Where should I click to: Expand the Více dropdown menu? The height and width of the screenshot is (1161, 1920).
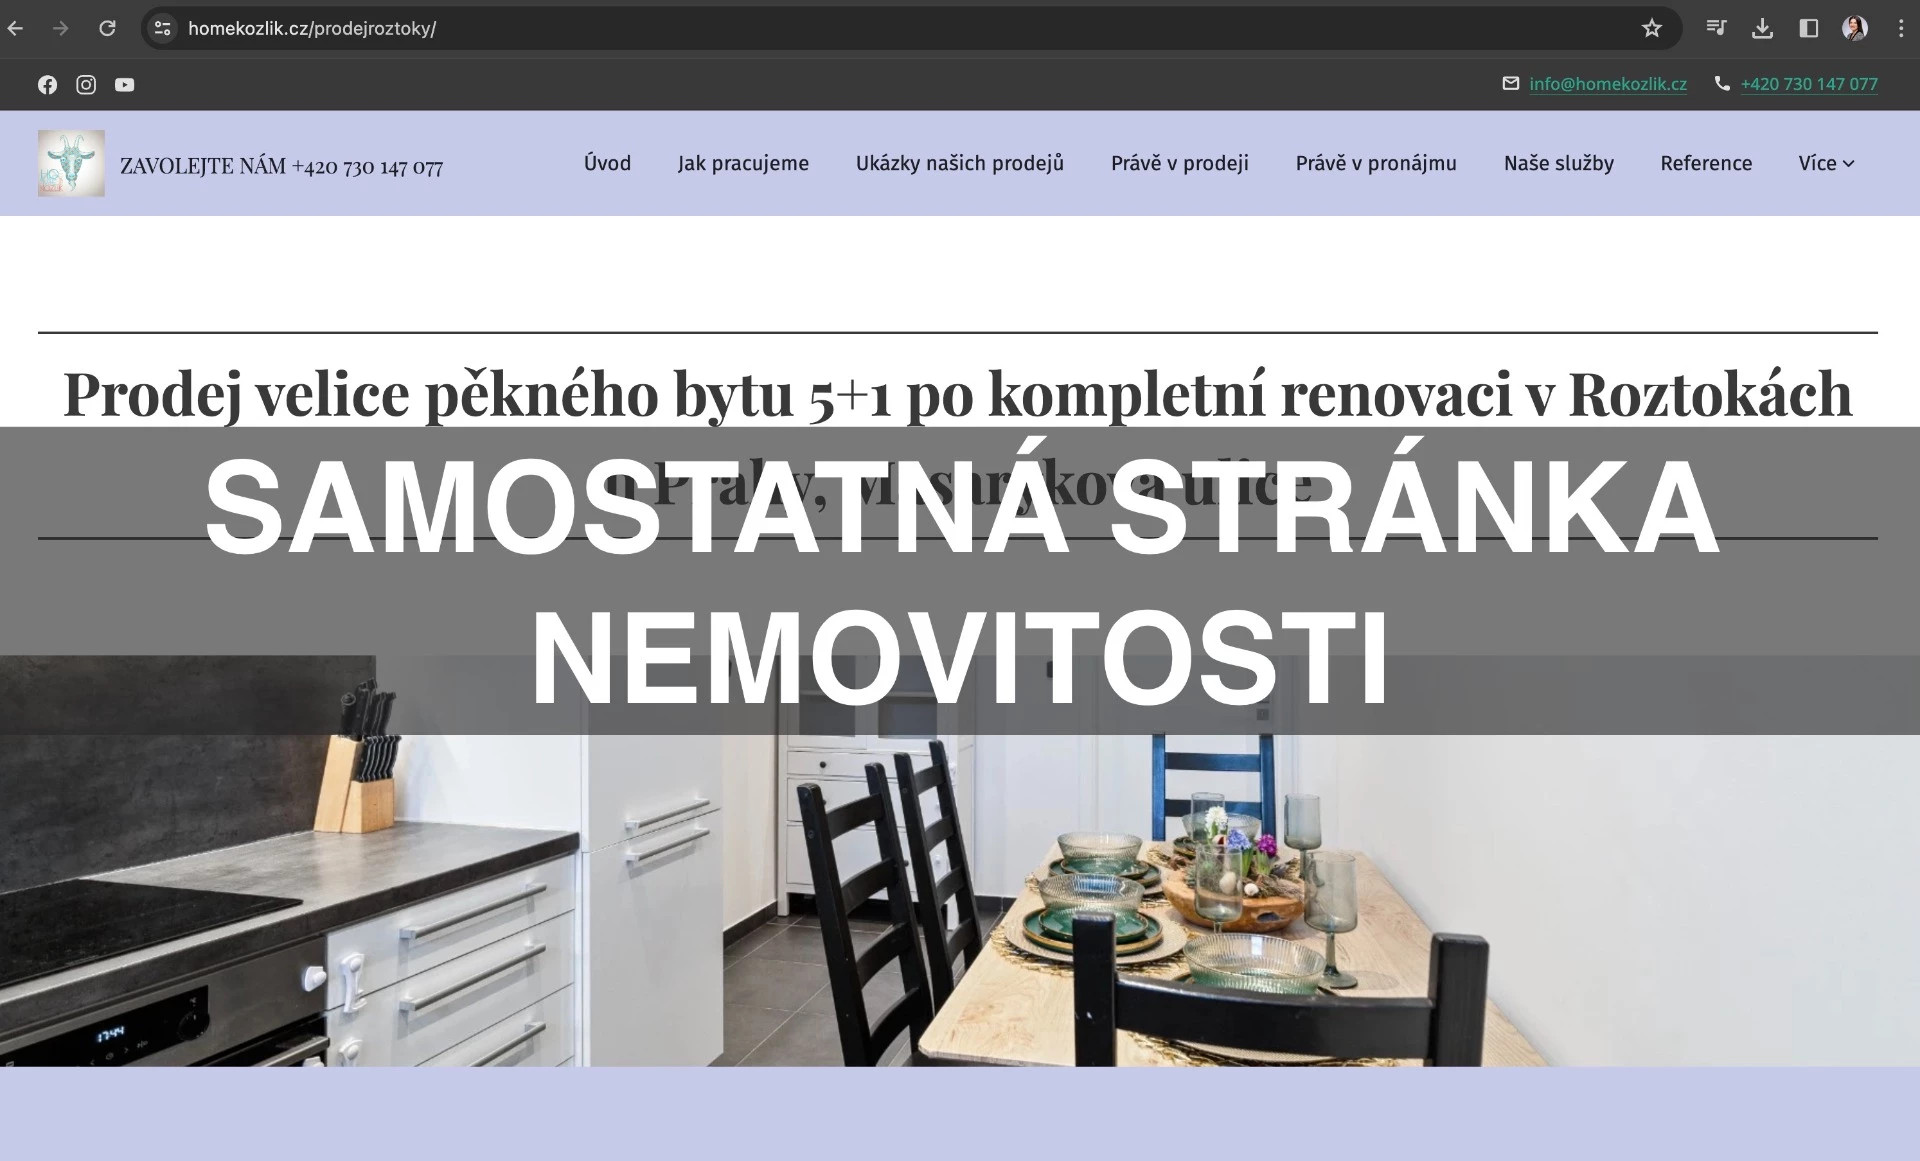click(1825, 163)
